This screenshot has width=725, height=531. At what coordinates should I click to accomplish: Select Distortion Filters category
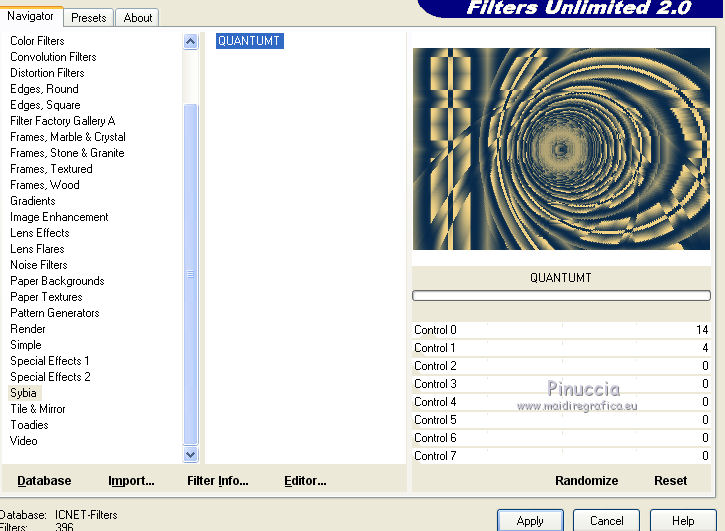pos(47,73)
